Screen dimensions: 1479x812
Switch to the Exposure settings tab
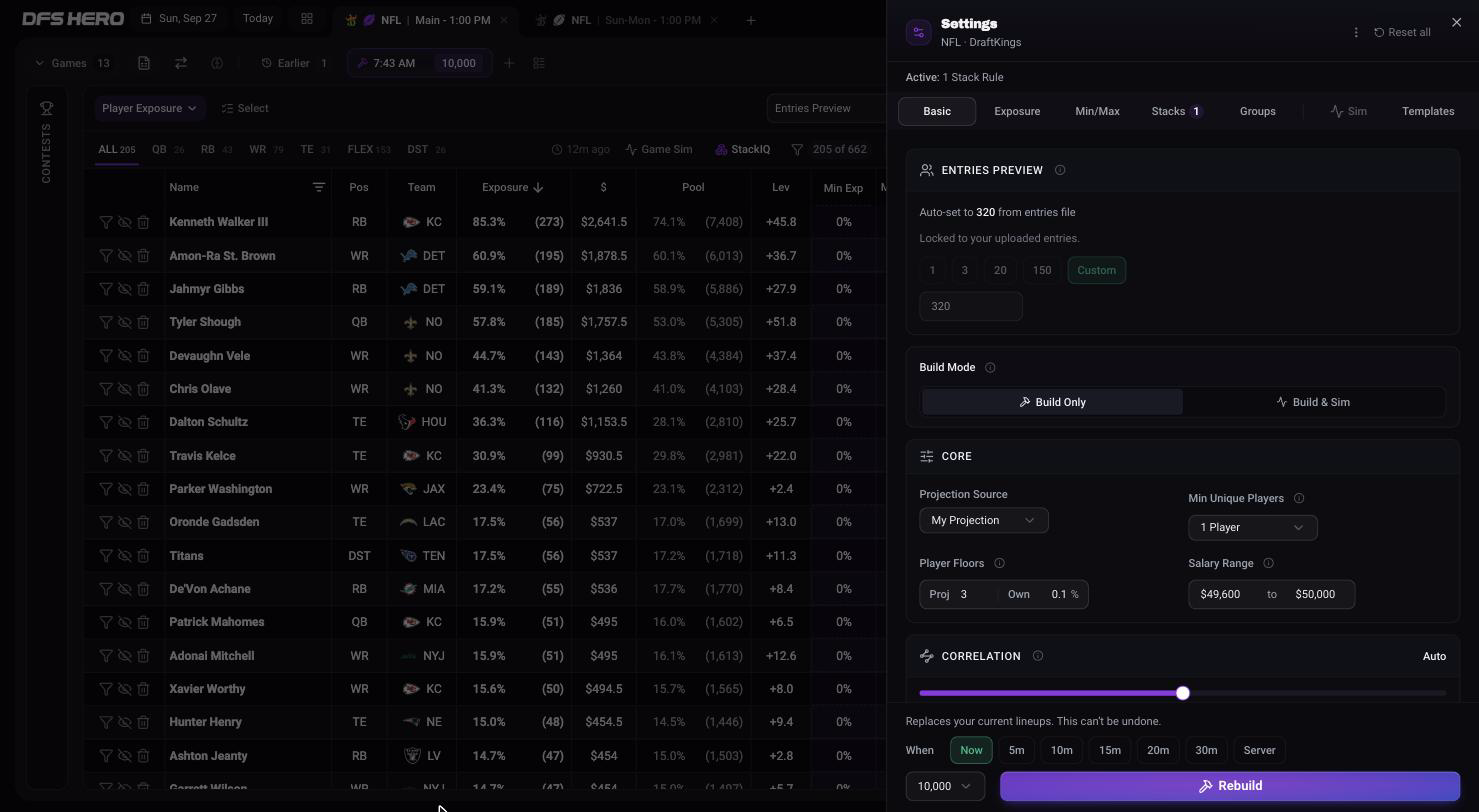pyautogui.click(x=1017, y=111)
